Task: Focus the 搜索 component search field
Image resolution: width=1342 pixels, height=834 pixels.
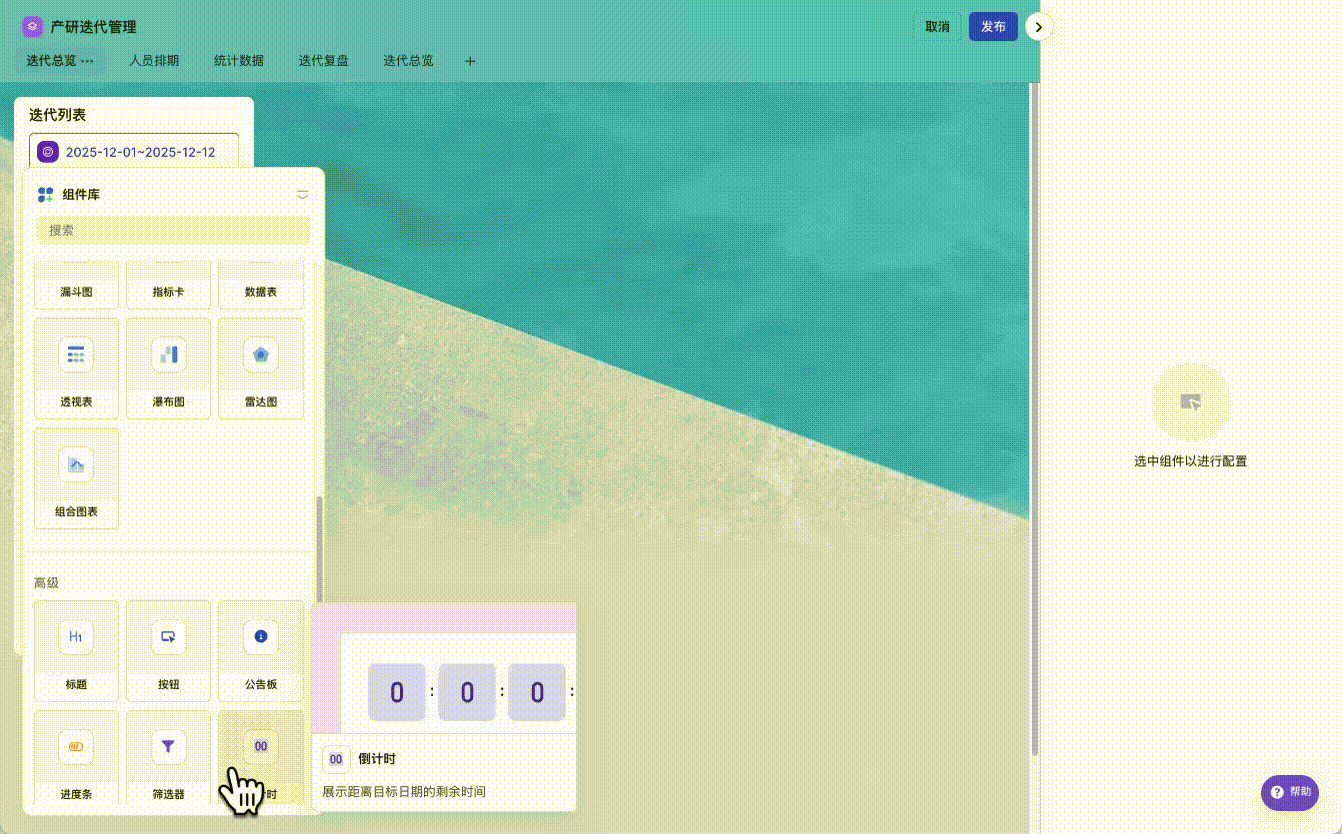Action: (x=173, y=230)
